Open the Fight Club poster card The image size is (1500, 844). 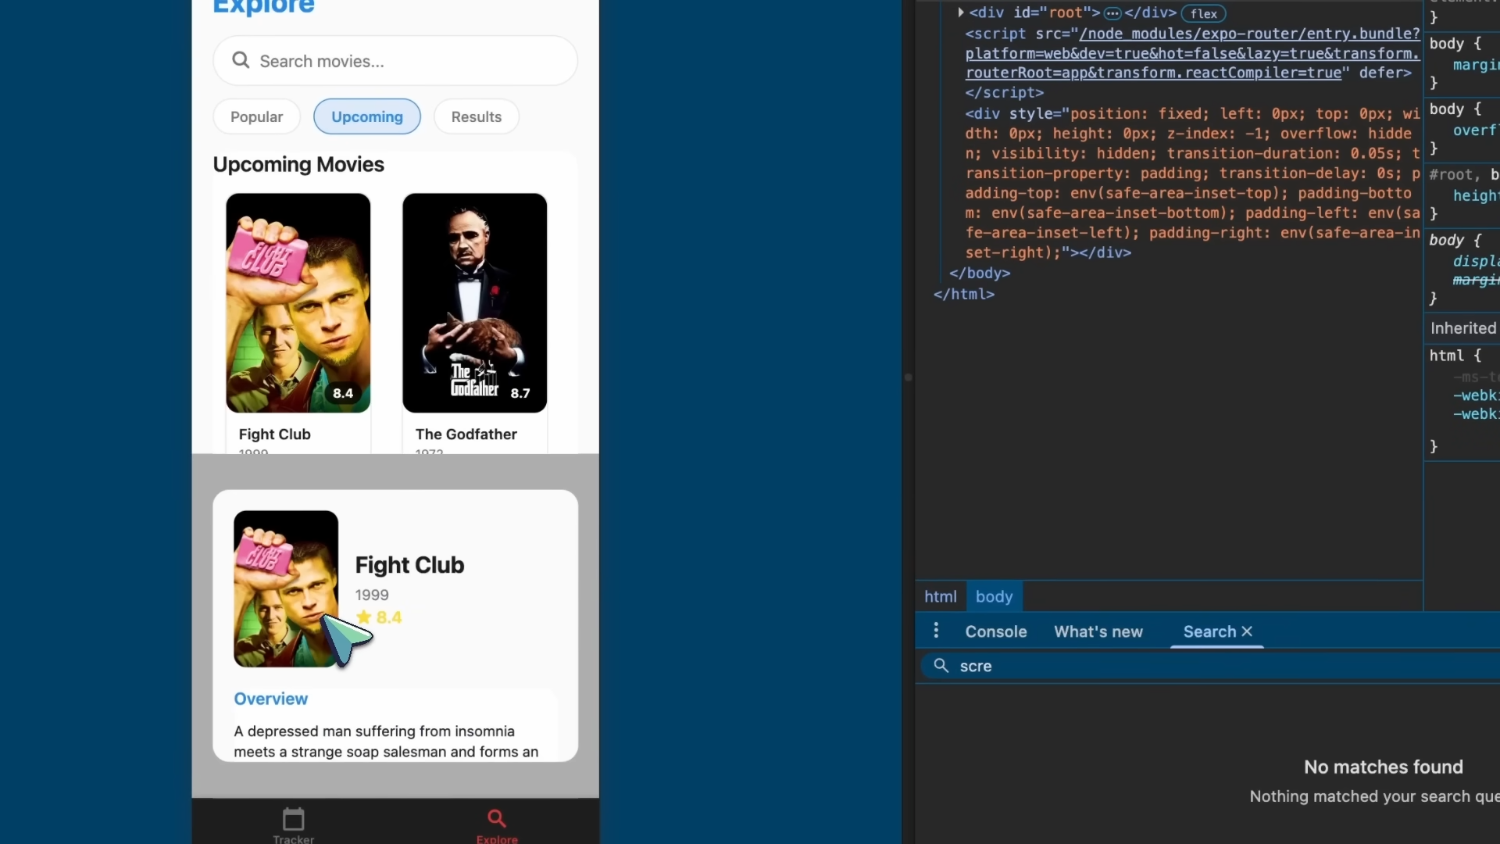pos(298,303)
